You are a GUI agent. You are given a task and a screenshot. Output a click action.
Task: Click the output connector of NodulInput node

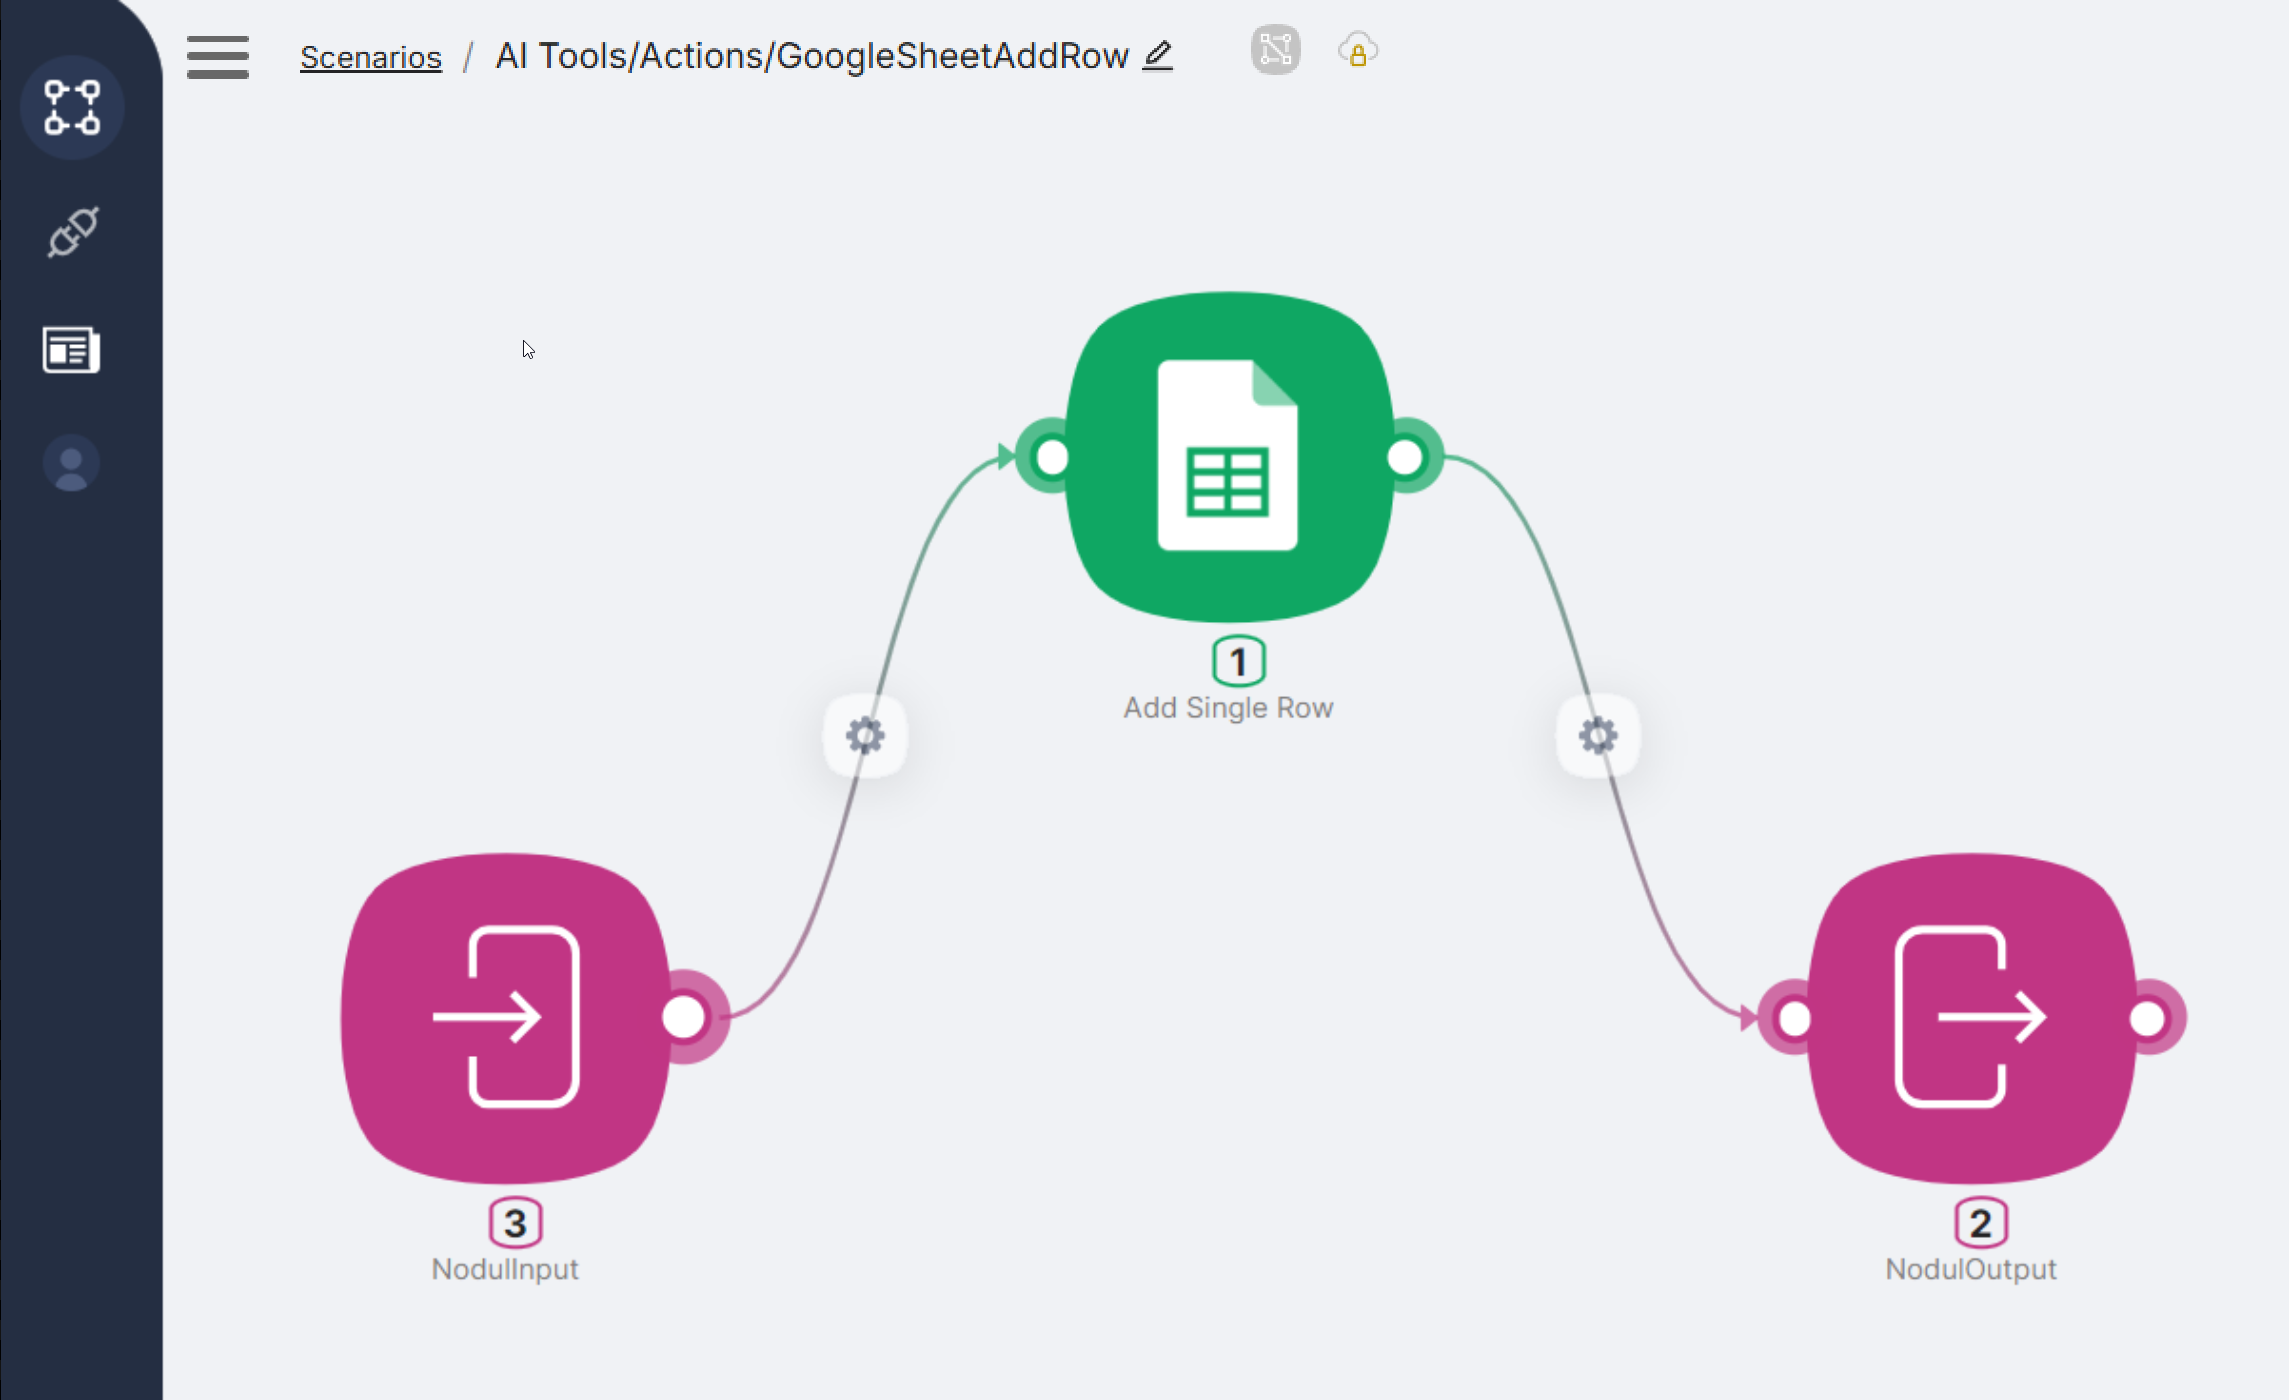tap(685, 1017)
